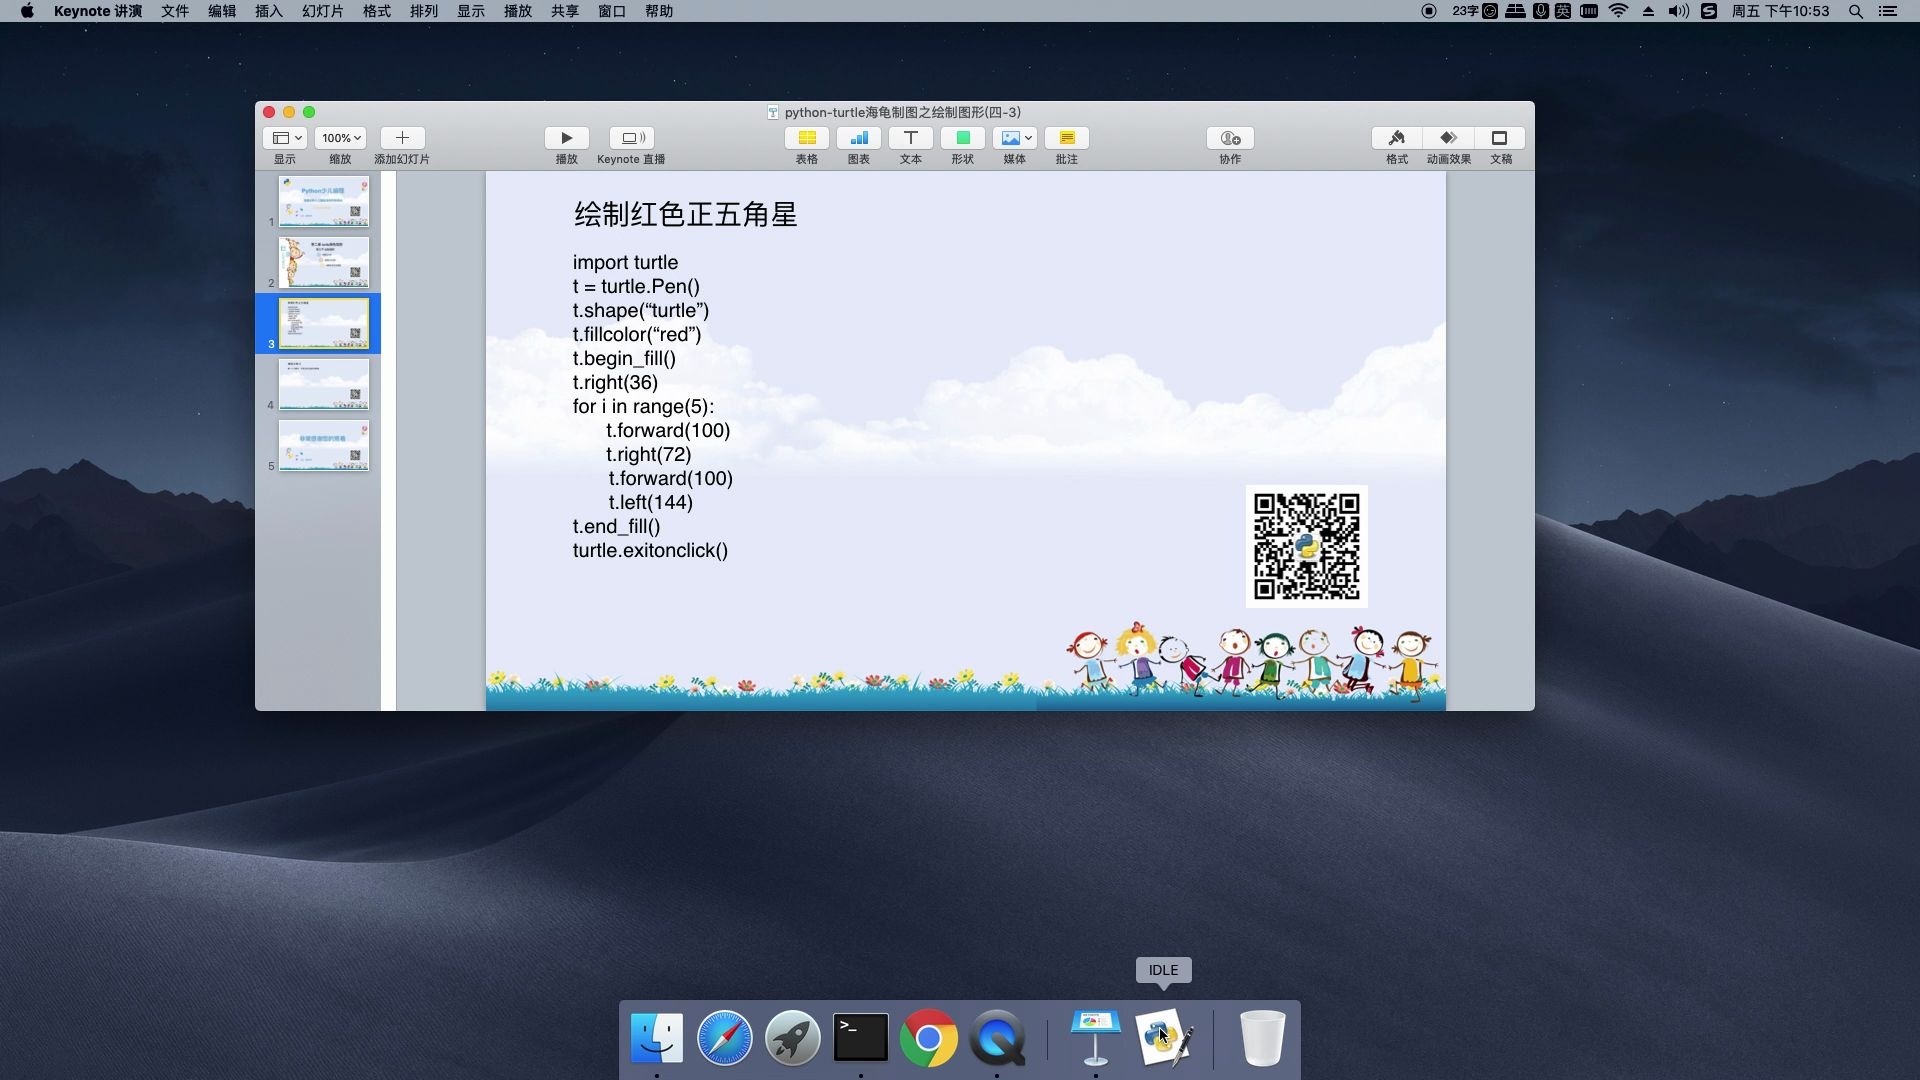Screen dimensions: 1920x1080
Task: Click the t.left(144) code line
Action: click(650, 502)
